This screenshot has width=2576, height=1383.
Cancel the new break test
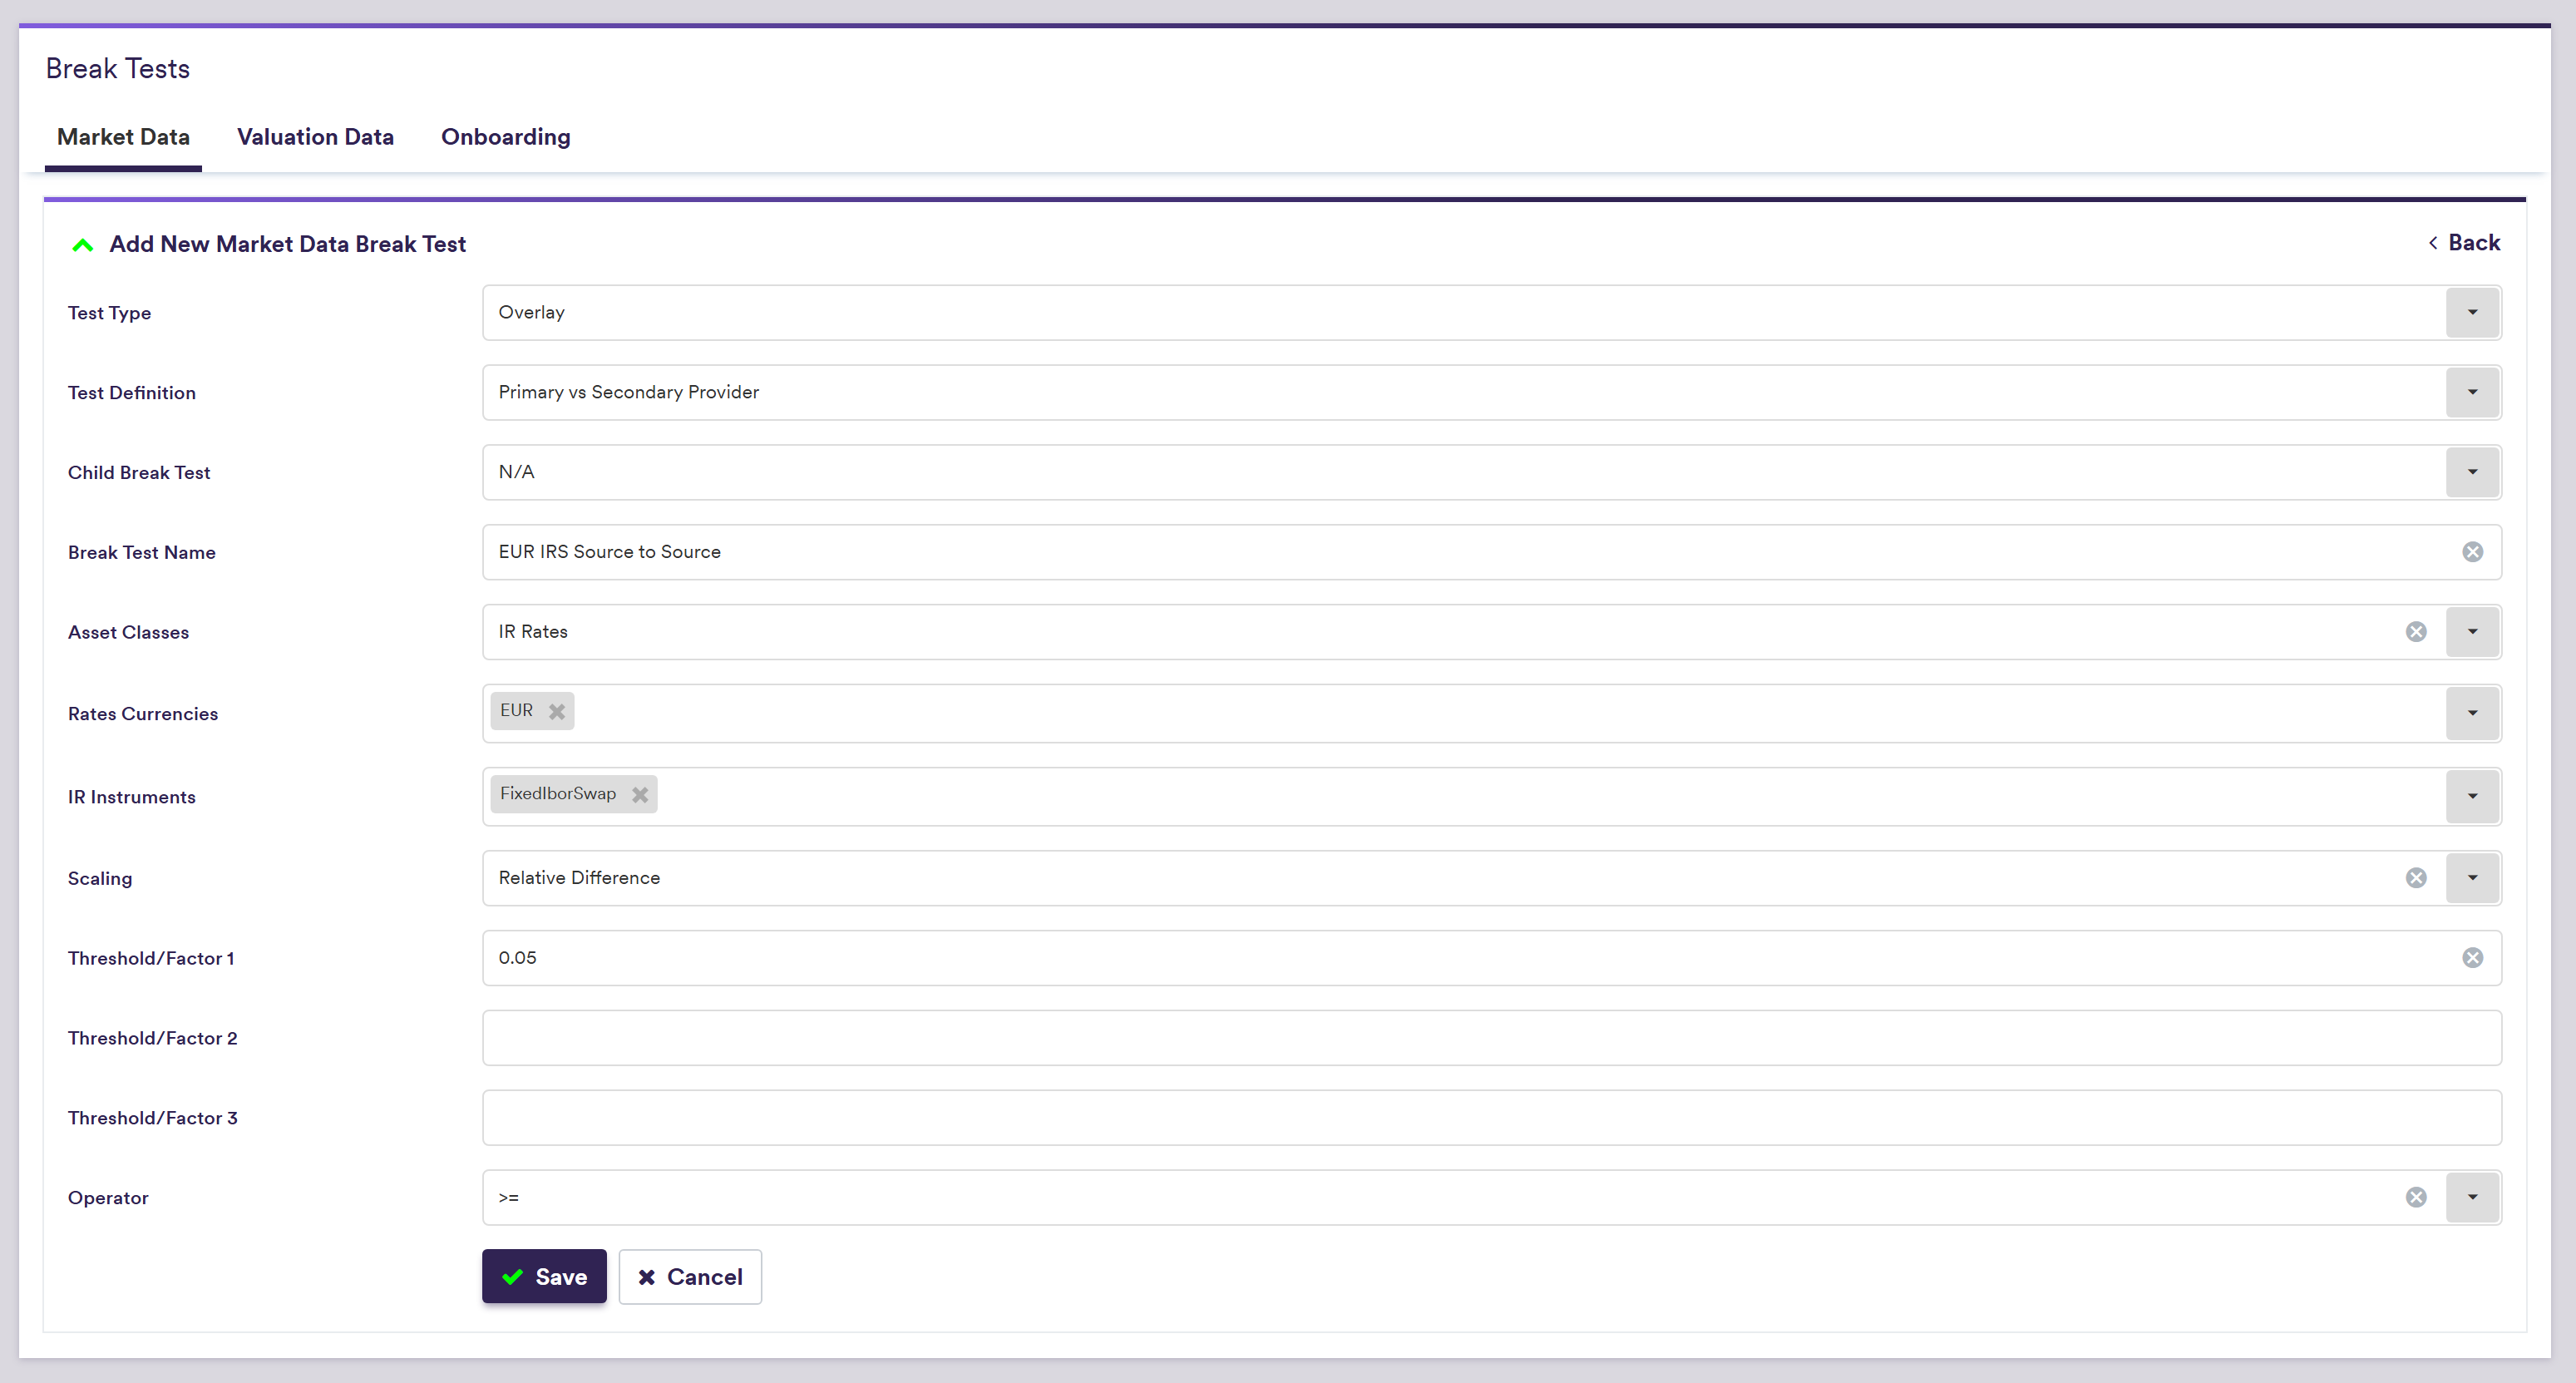click(690, 1277)
